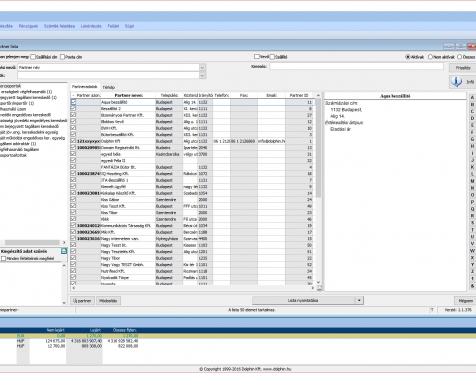The width and height of the screenshot is (476, 373).
Task: Click the blue Info icon button
Action: [456, 81]
